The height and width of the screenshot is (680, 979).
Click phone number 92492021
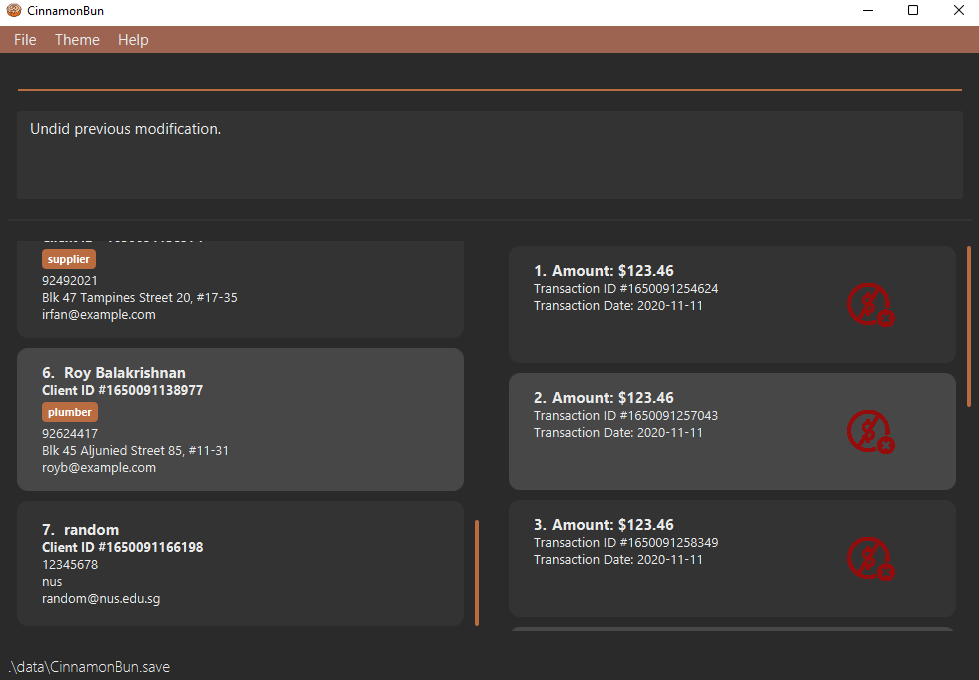[70, 280]
